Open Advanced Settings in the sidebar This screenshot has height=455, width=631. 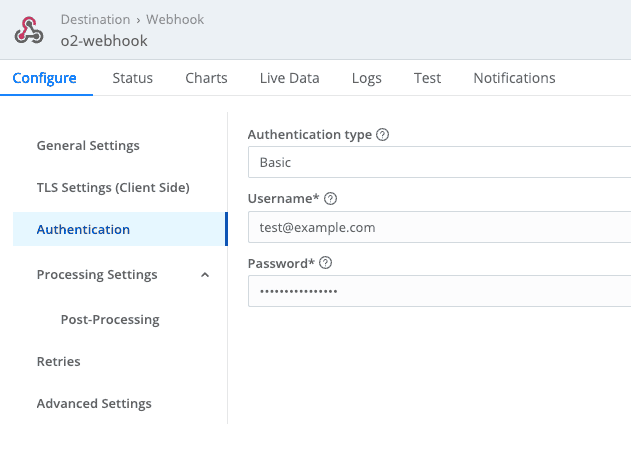tap(94, 404)
